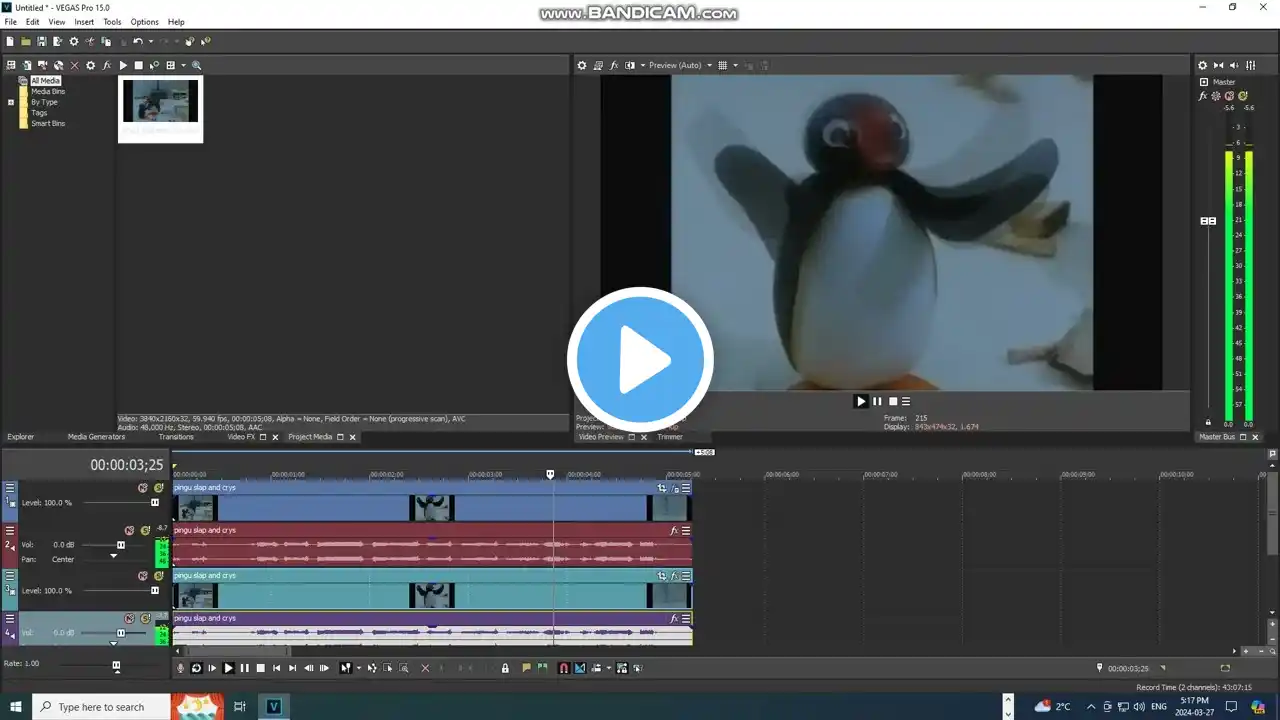1280x720 pixels.
Task: Open Master bus FX icon
Action: pos(1203,96)
